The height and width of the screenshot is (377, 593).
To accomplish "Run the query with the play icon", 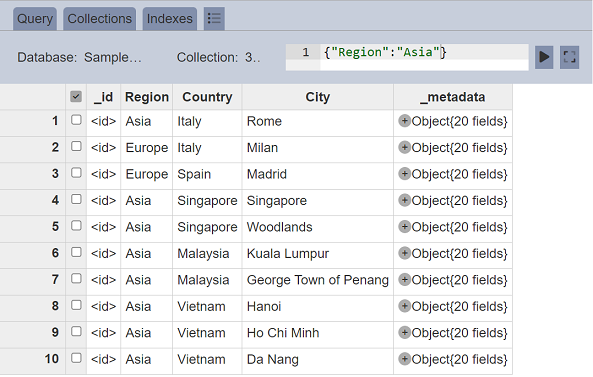I will (544, 57).
